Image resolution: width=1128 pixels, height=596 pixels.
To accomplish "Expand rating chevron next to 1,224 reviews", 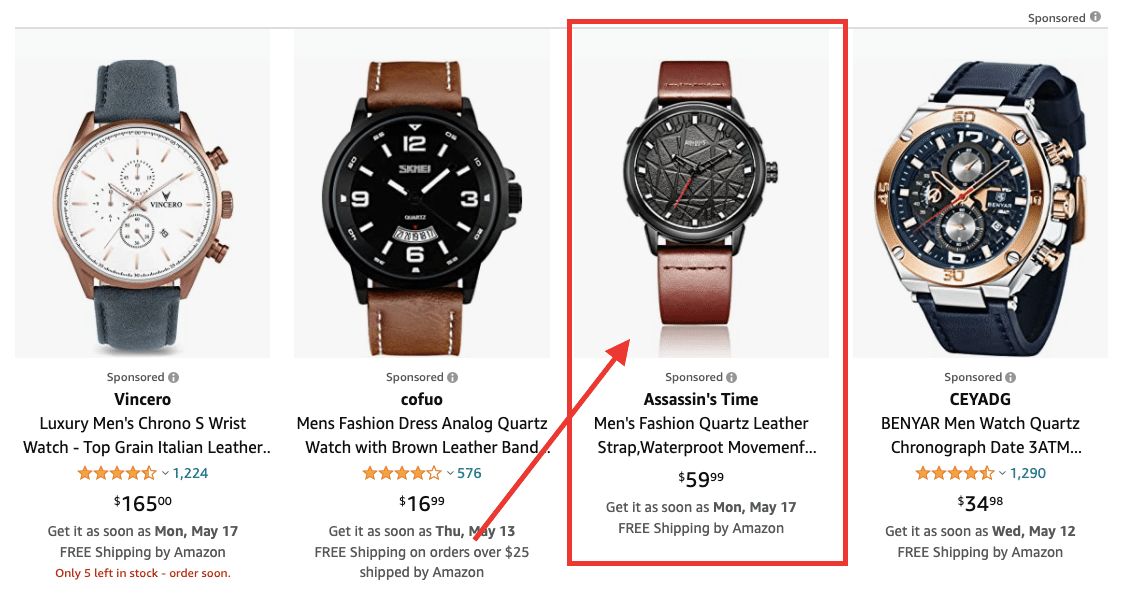I will pos(165,474).
